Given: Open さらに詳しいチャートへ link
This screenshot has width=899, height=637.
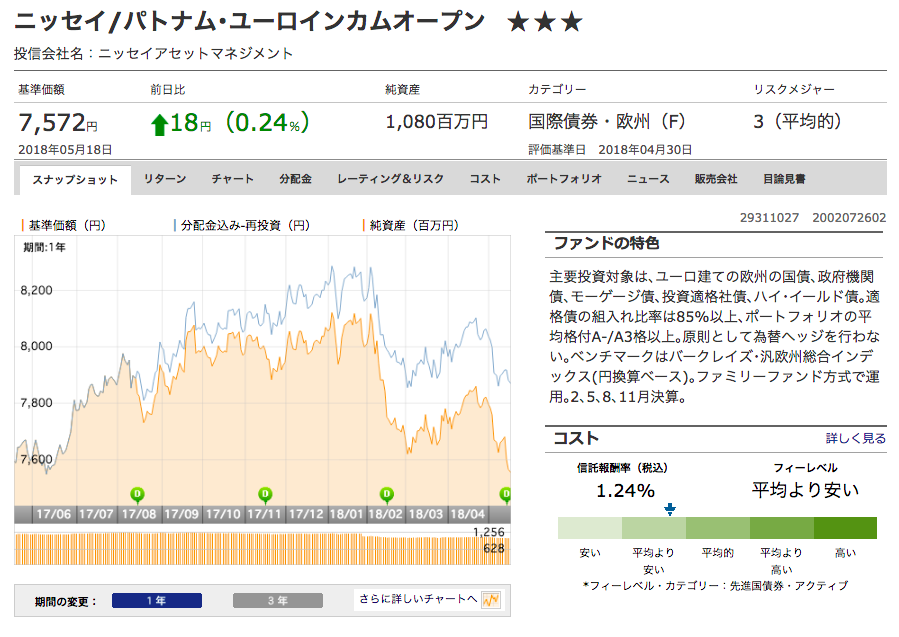Looking at the screenshot, I should [418, 599].
